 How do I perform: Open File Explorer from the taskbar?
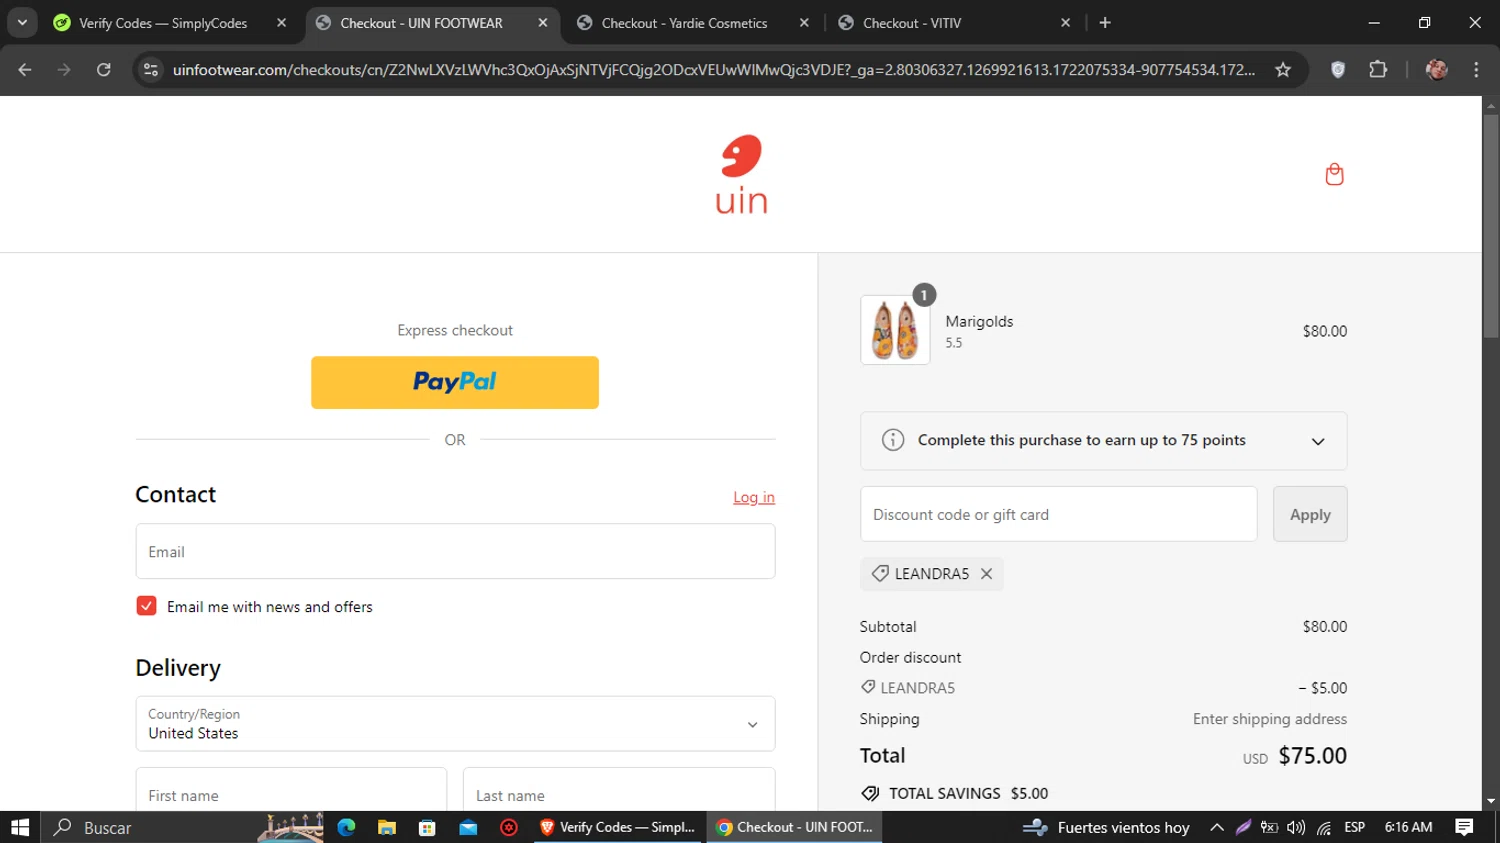click(387, 827)
